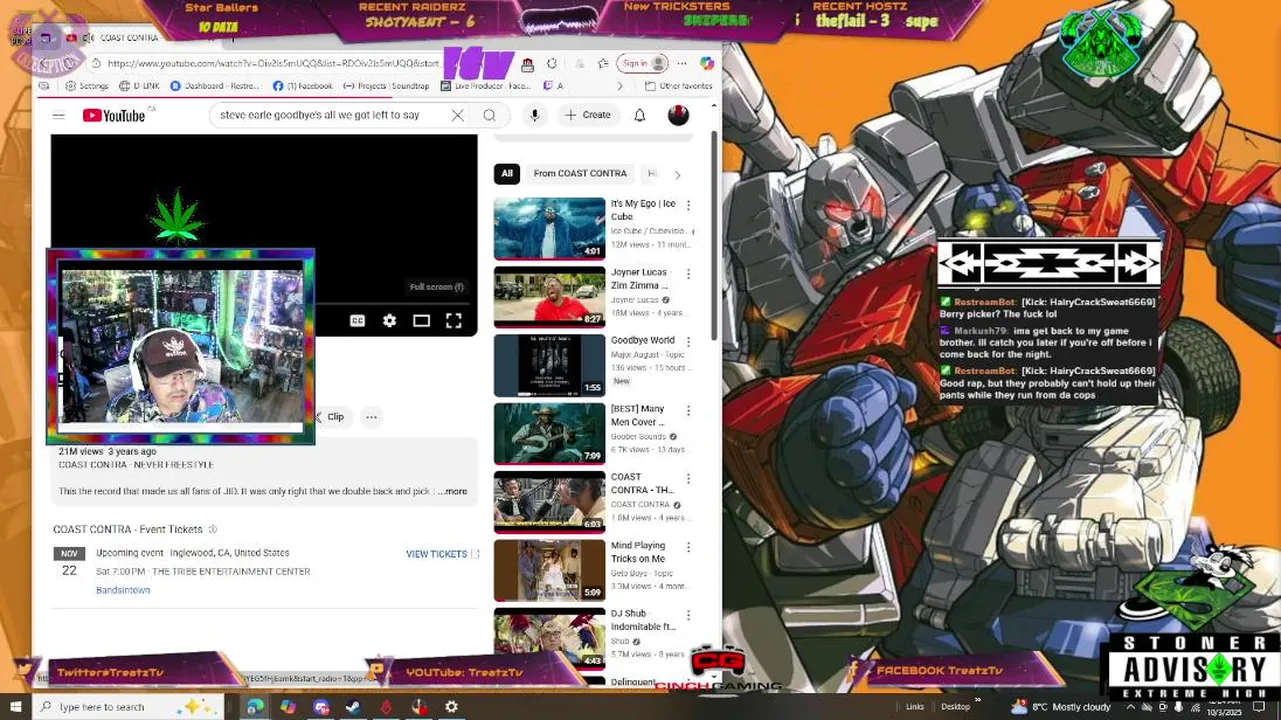Click the page vertical scrollbar
This screenshot has width=1281, height=720.
click(714, 236)
